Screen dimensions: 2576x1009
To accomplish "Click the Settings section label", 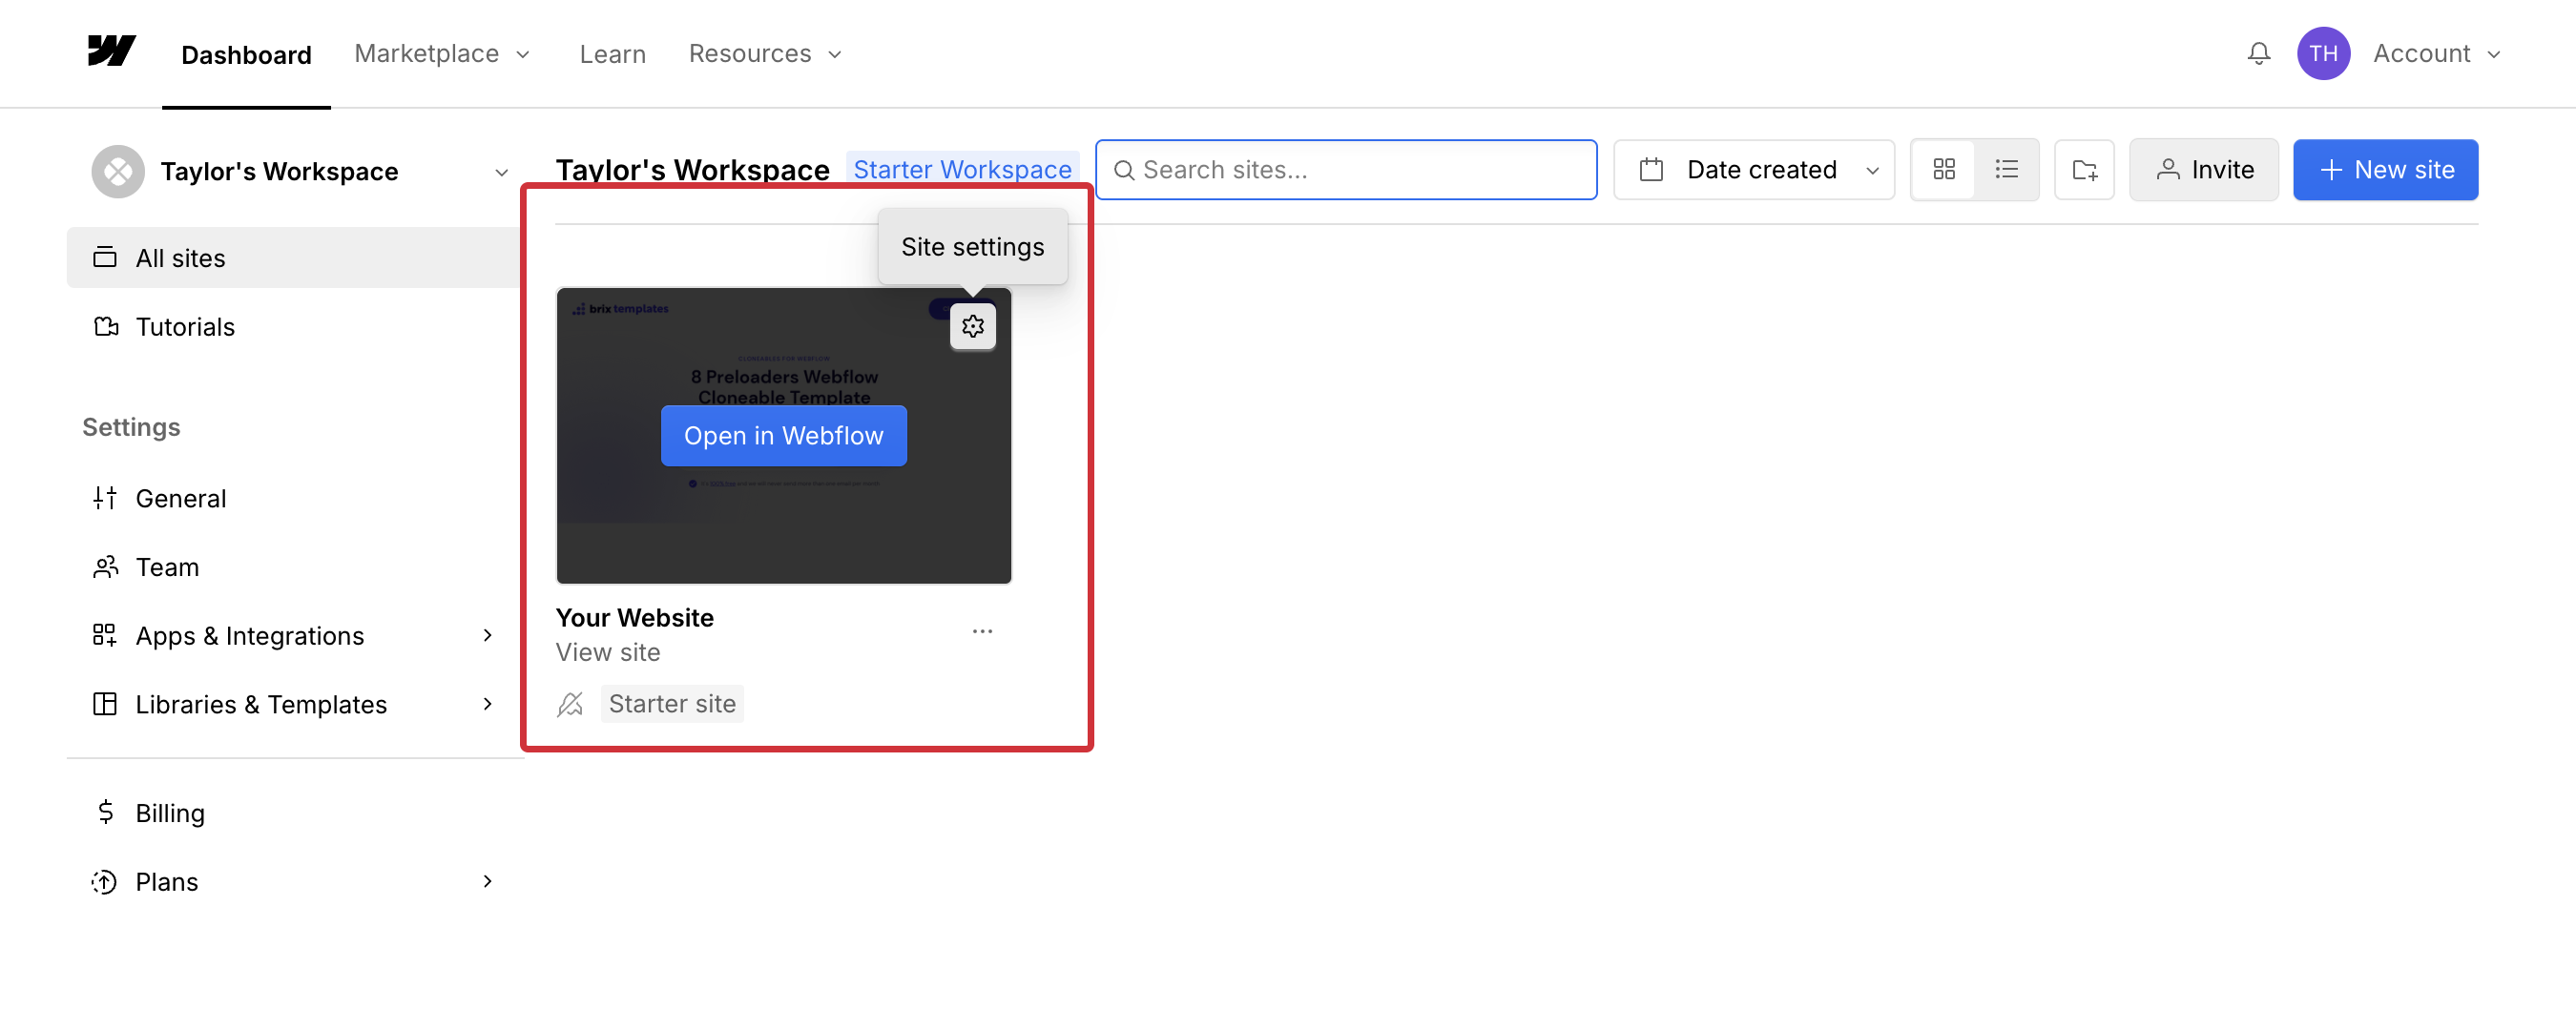I will tap(131, 427).
